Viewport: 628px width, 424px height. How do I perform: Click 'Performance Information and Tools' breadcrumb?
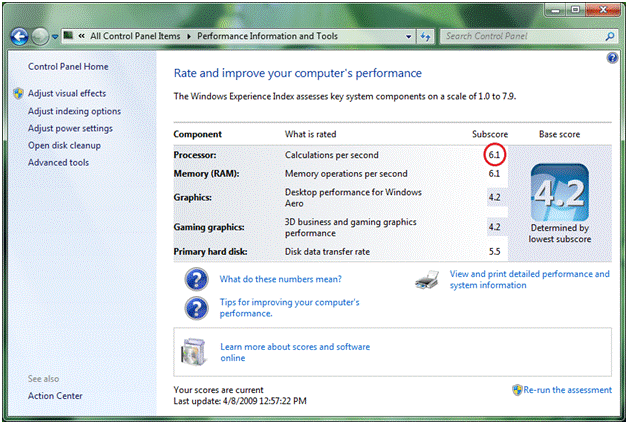point(268,36)
